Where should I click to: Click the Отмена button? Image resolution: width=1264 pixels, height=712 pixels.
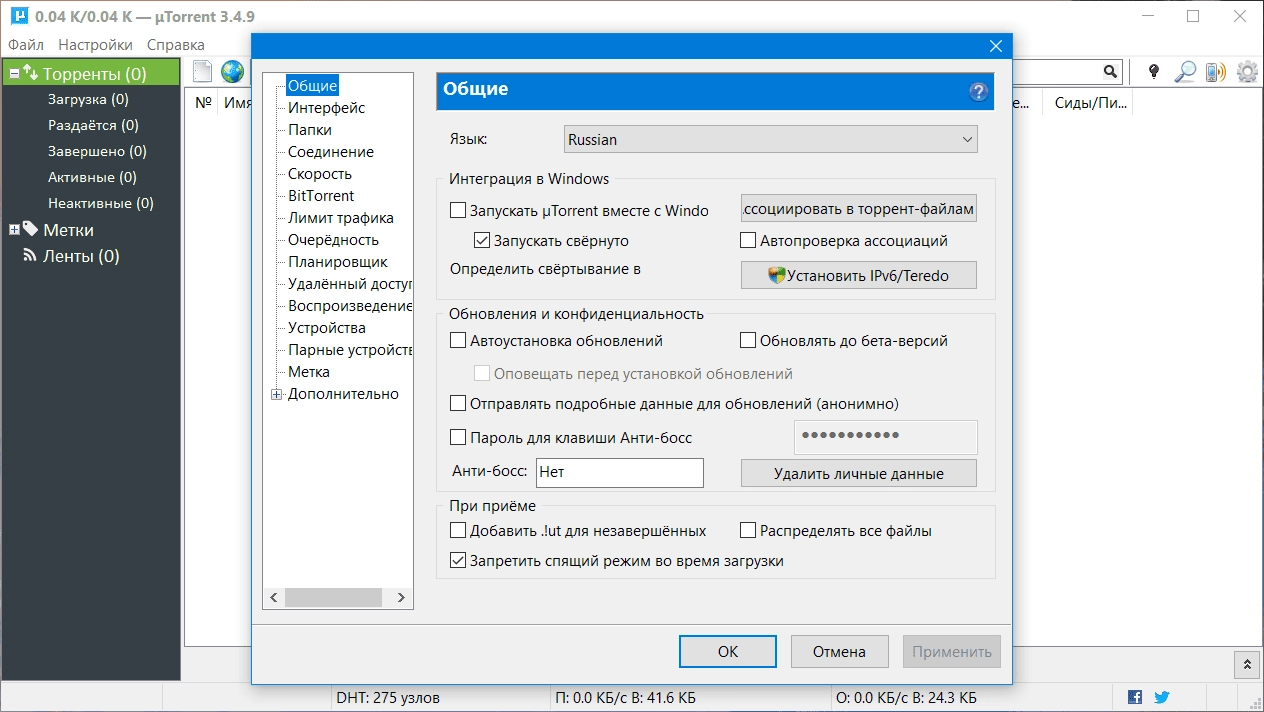[x=839, y=652]
